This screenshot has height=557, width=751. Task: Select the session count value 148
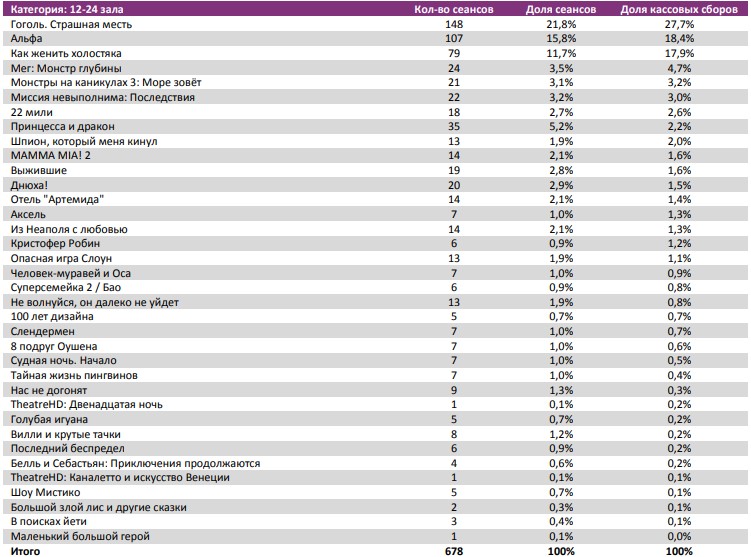[454, 23]
